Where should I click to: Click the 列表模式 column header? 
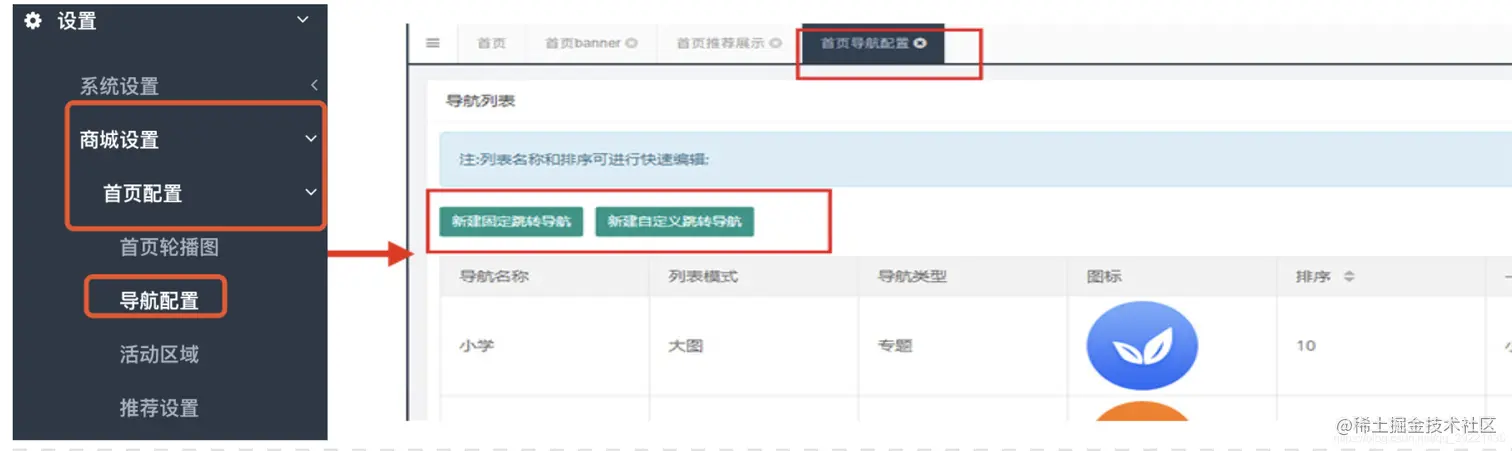click(703, 277)
